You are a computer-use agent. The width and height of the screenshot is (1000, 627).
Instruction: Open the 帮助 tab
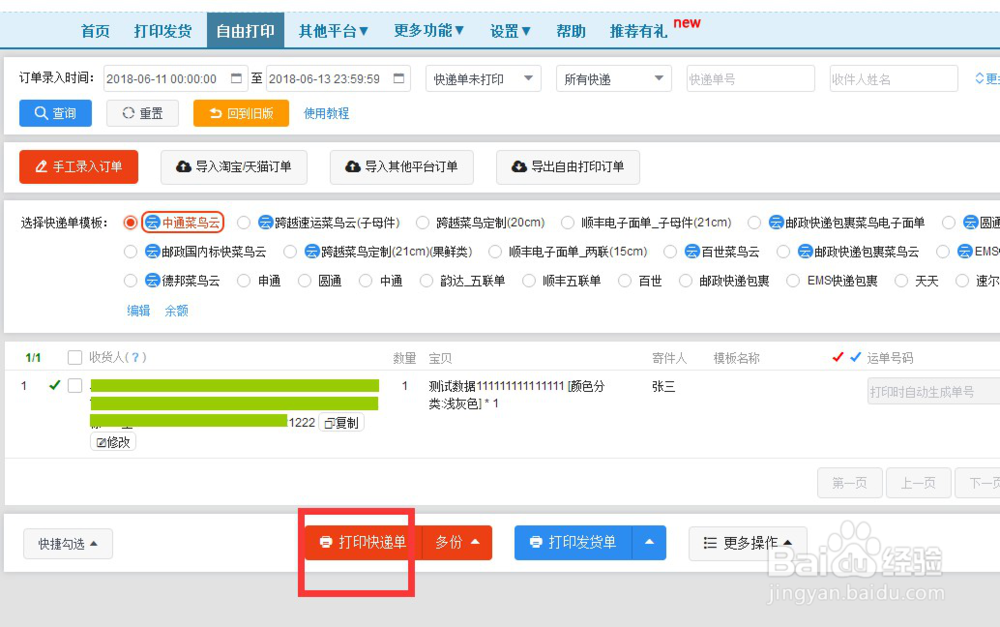571,31
